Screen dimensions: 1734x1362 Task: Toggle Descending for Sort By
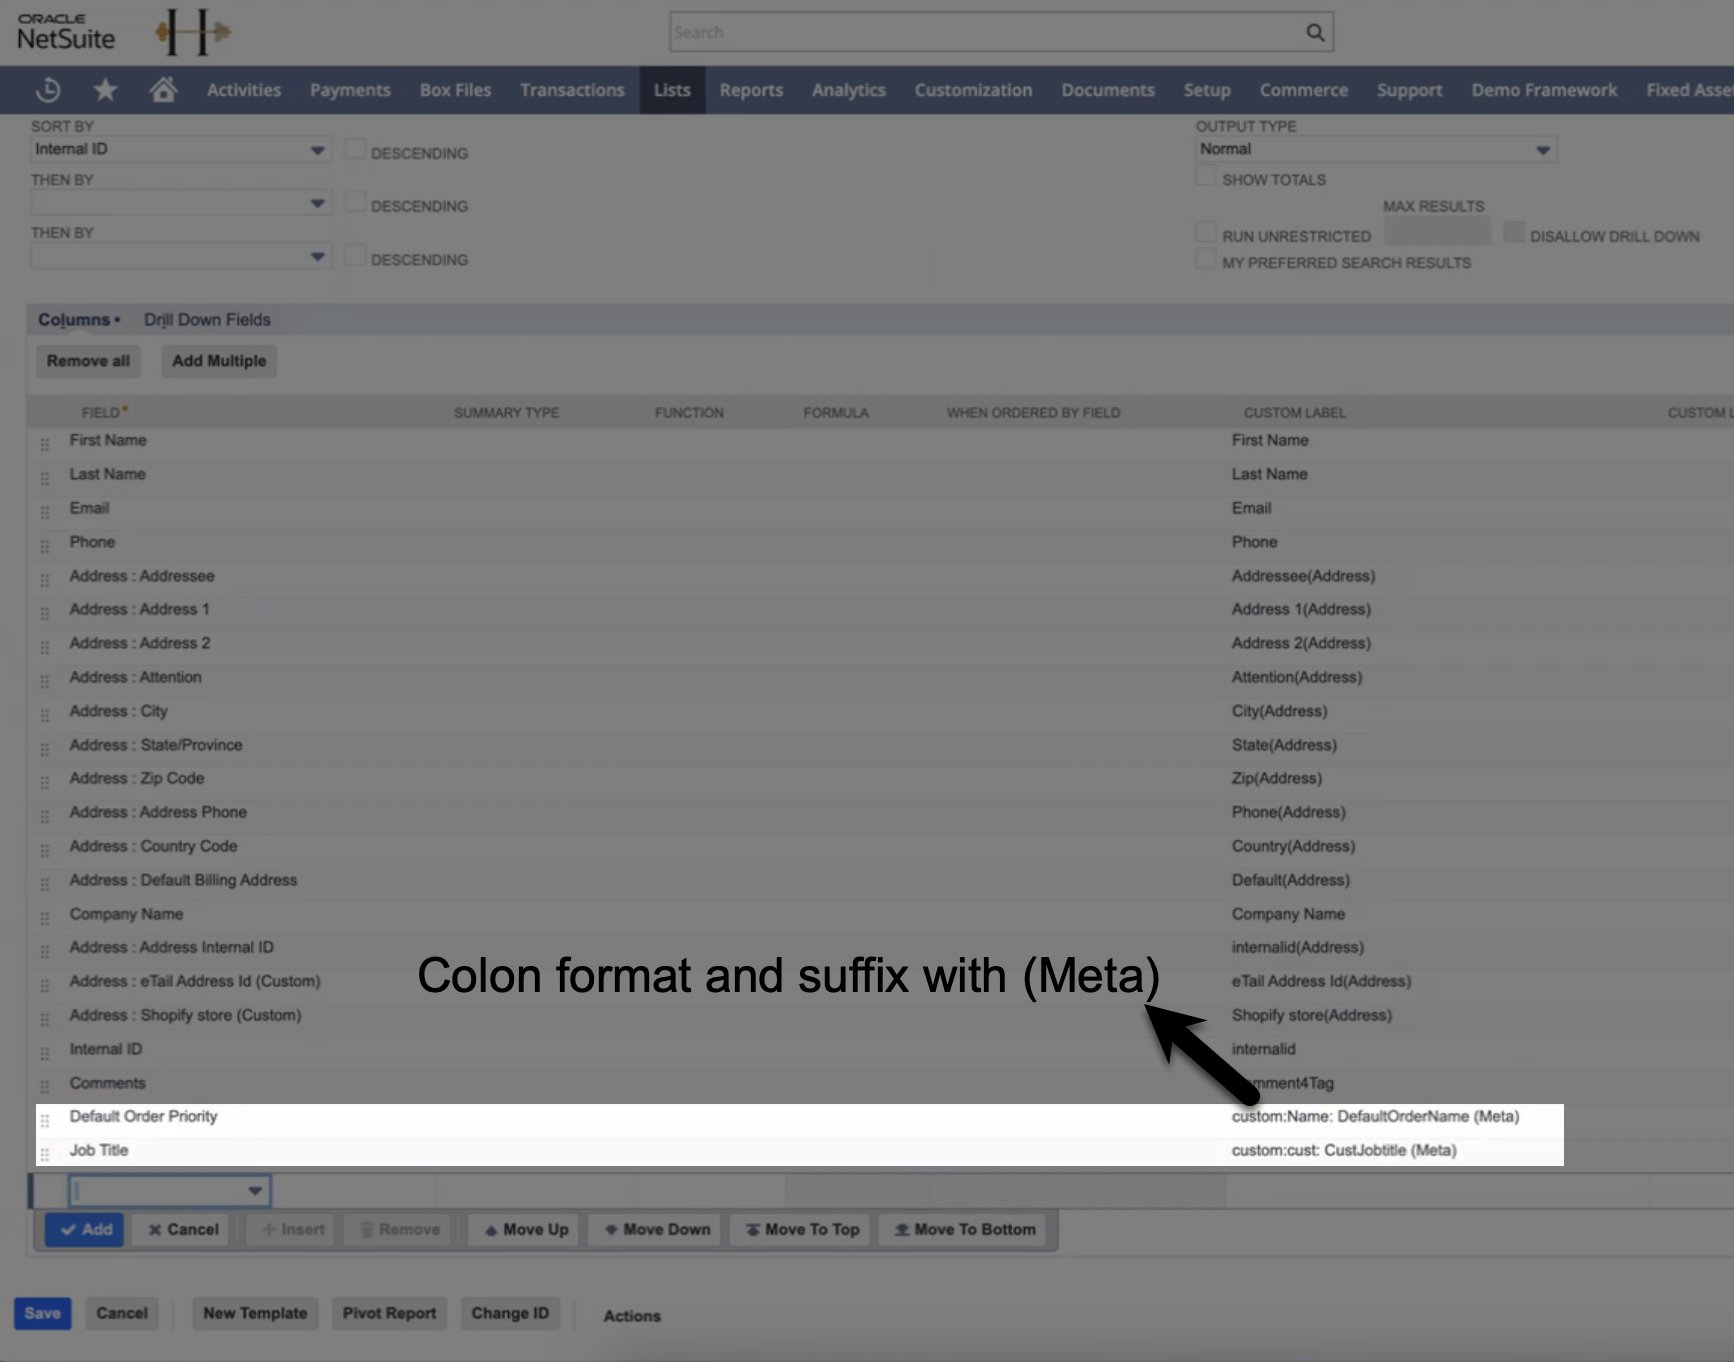[354, 149]
